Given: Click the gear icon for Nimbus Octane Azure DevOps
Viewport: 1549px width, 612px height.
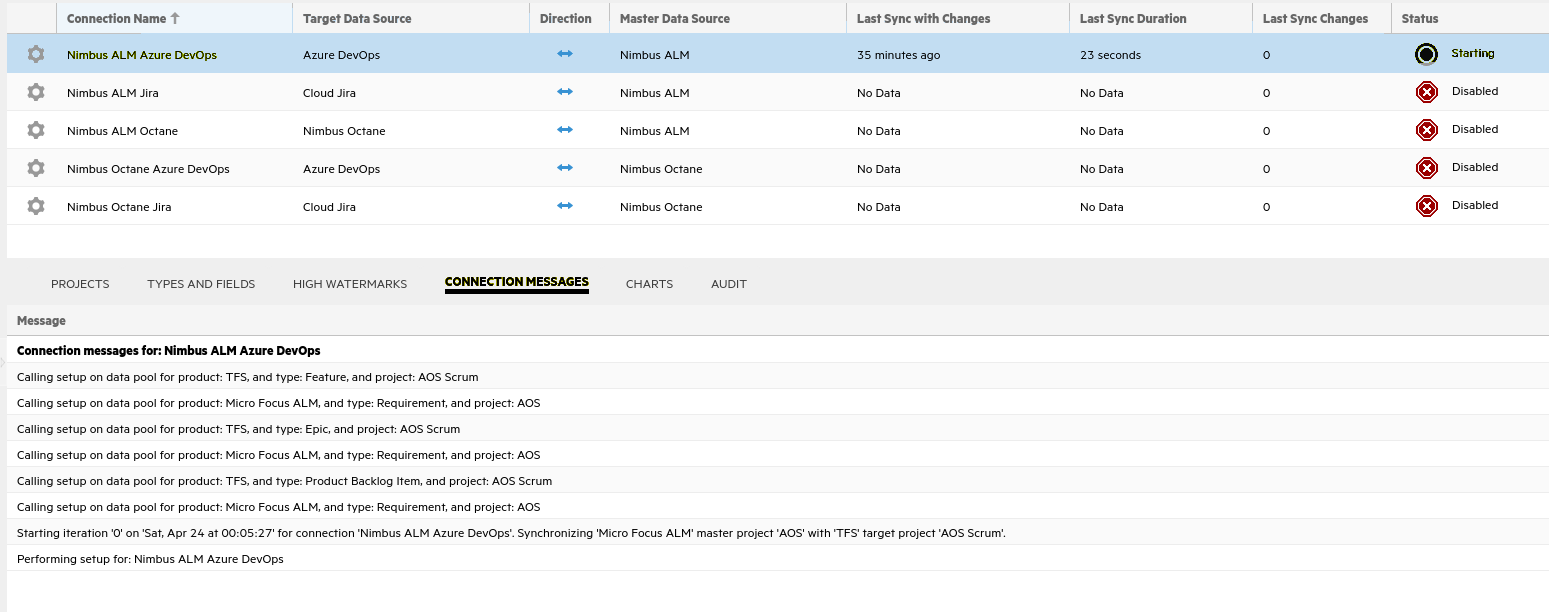Looking at the screenshot, I should 34,168.
